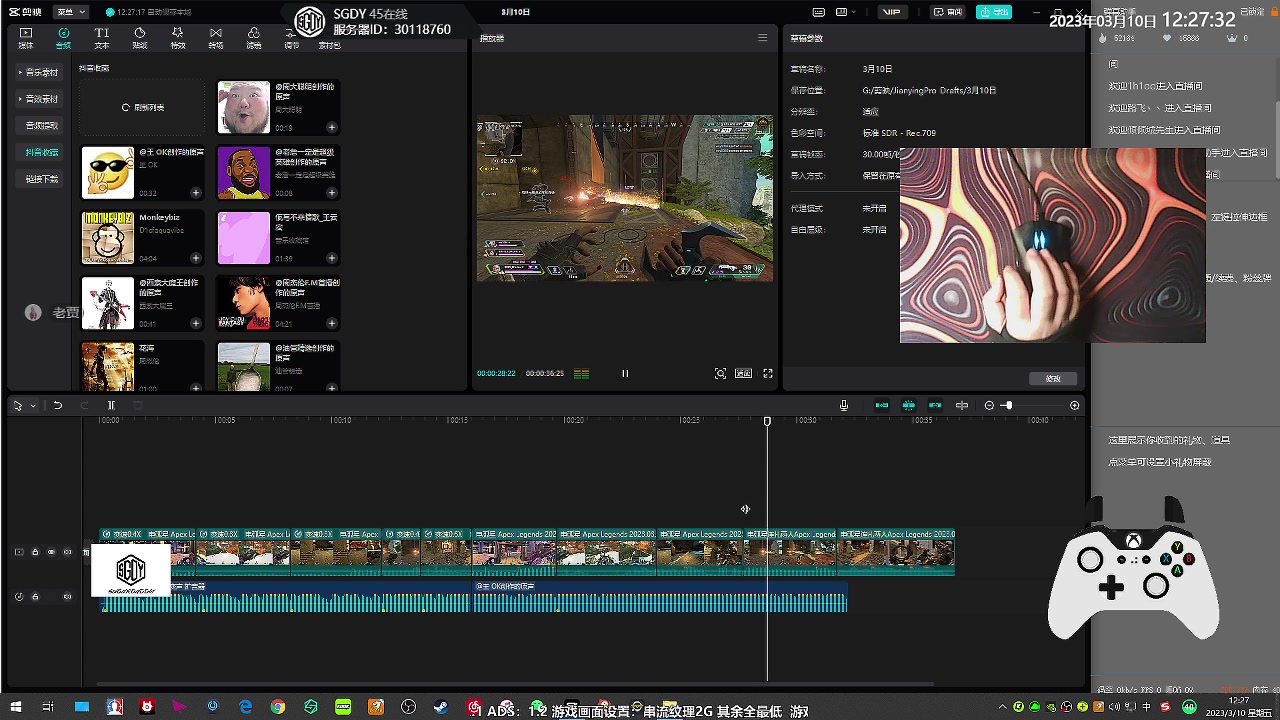Add the 00:41 track with plus icon
Image resolution: width=1280 pixels, height=720 pixels.
click(x=195, y=323)
